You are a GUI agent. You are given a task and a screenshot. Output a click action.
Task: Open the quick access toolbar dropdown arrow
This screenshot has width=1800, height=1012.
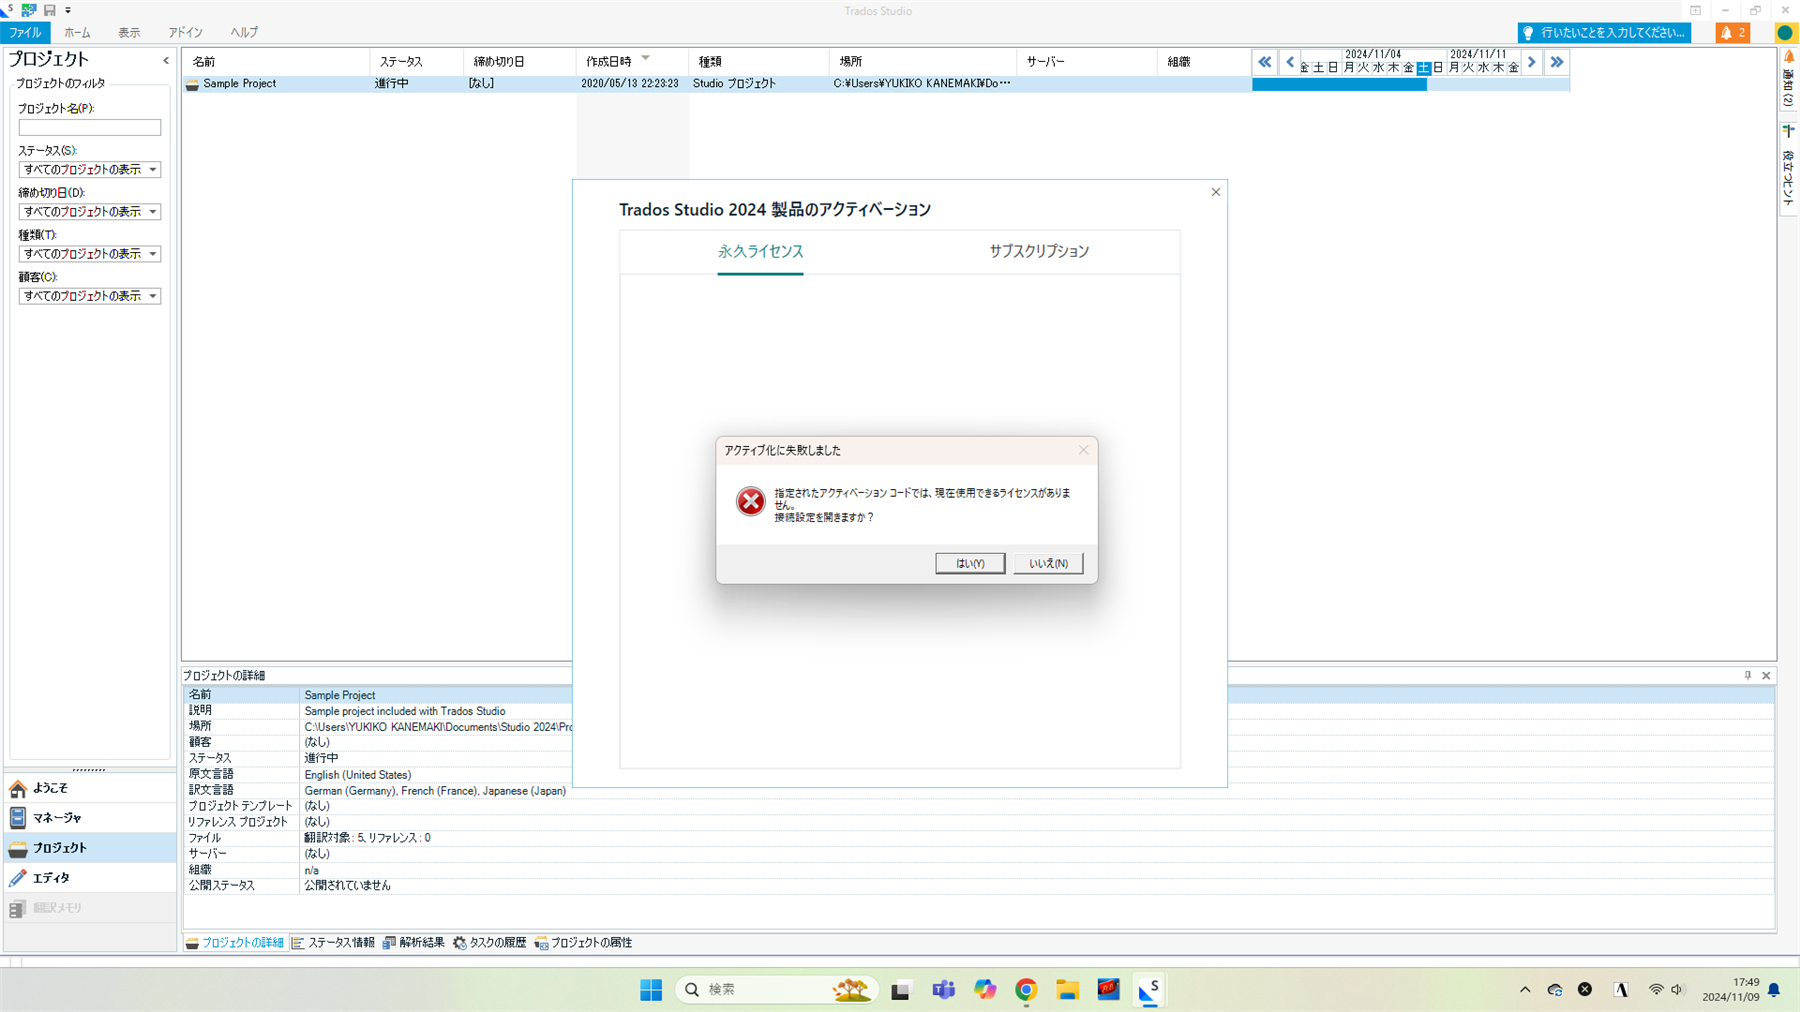click(68, 10)
